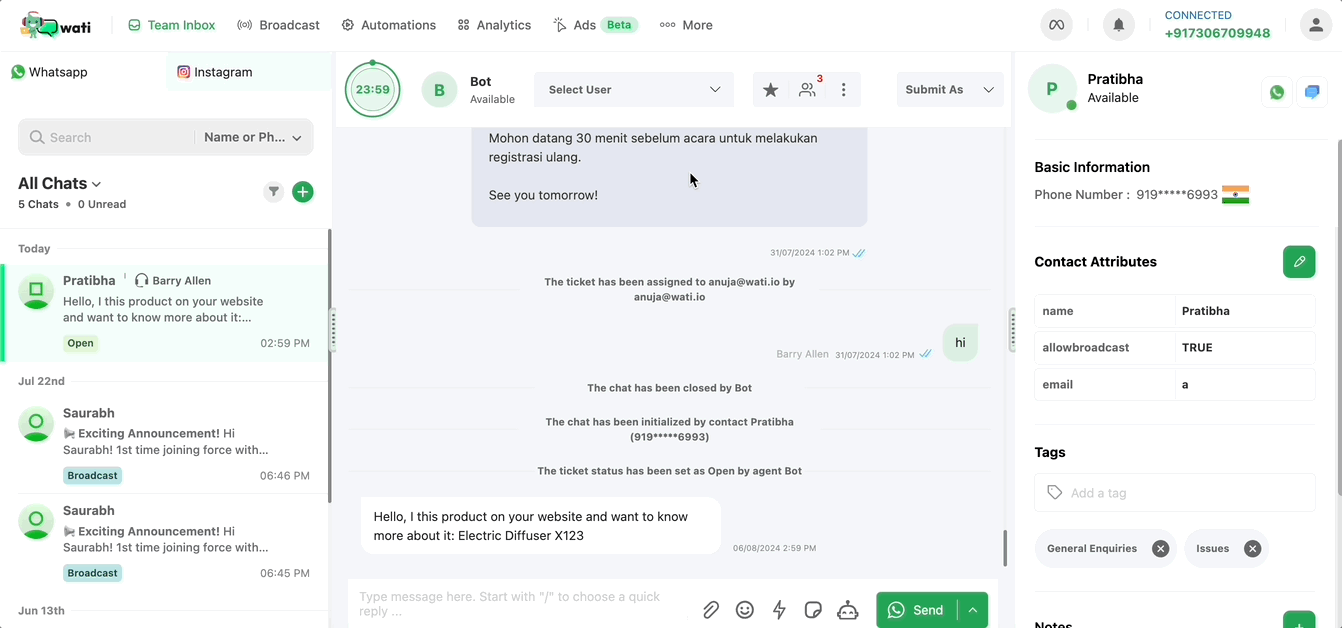
Task: Open the Submit As dropdown
Action: (x=950, y=90)
